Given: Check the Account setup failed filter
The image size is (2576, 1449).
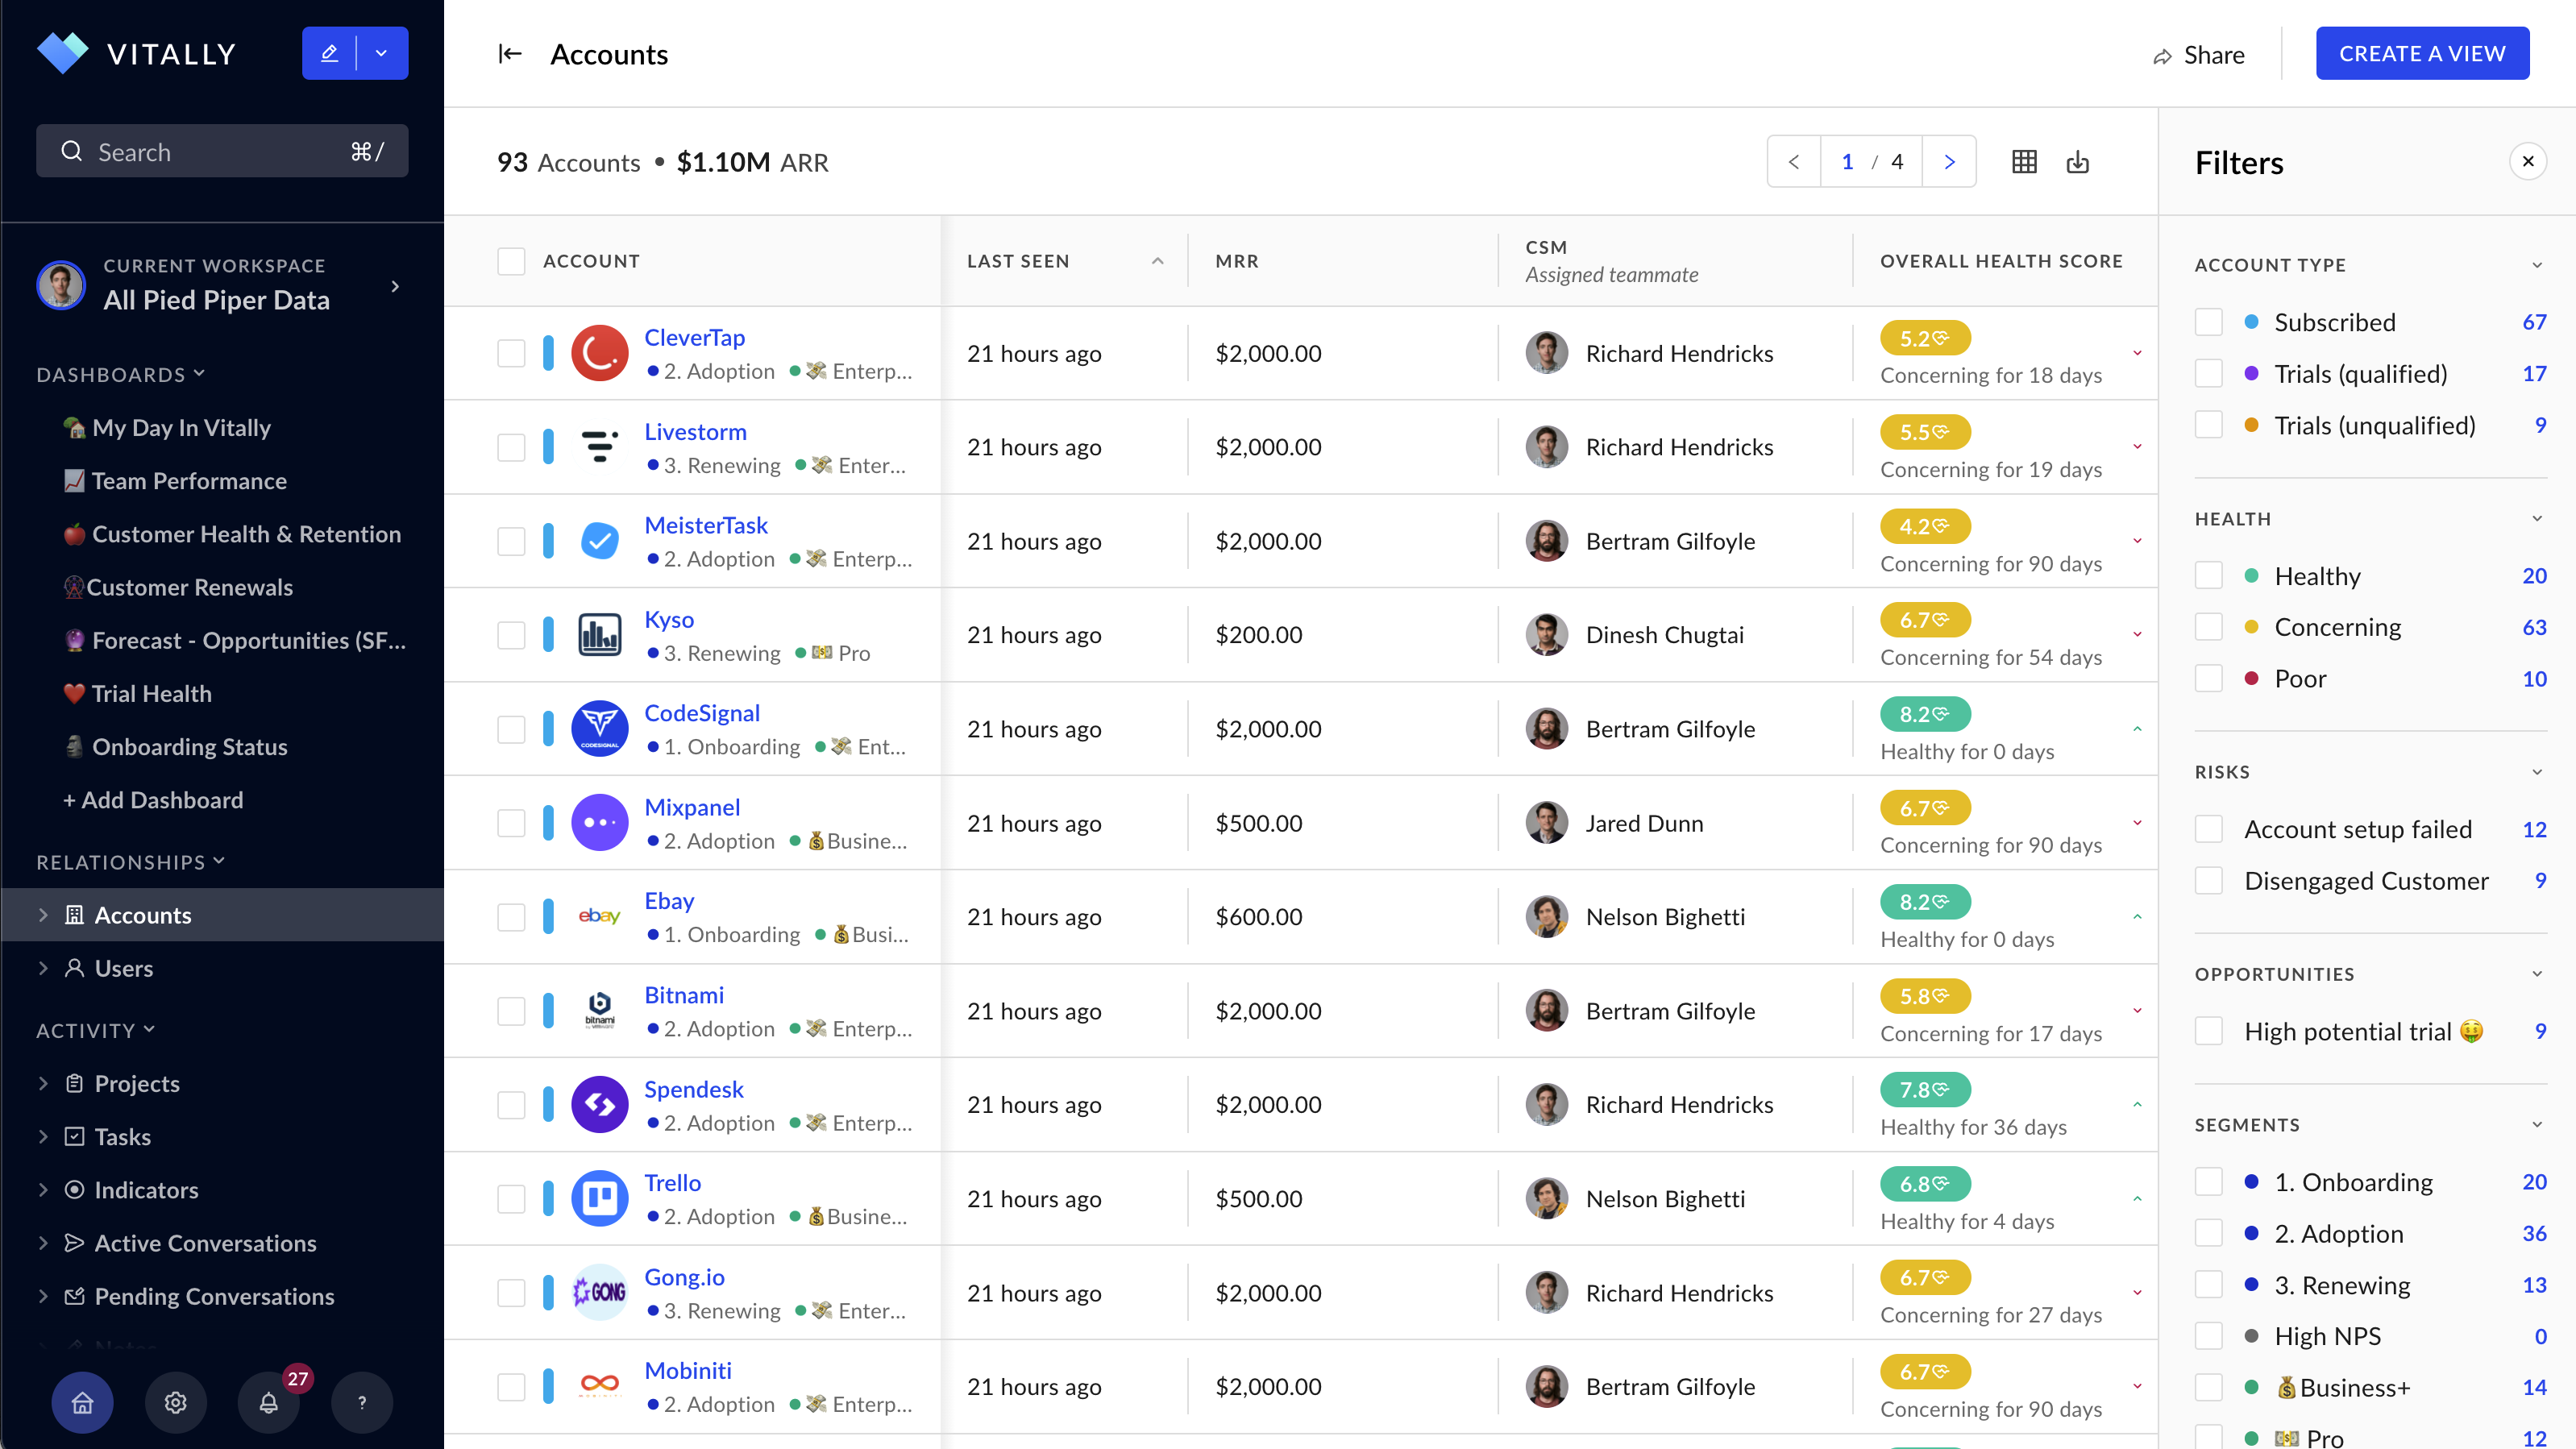Looking at the screenshot, I should (2209, 829).
